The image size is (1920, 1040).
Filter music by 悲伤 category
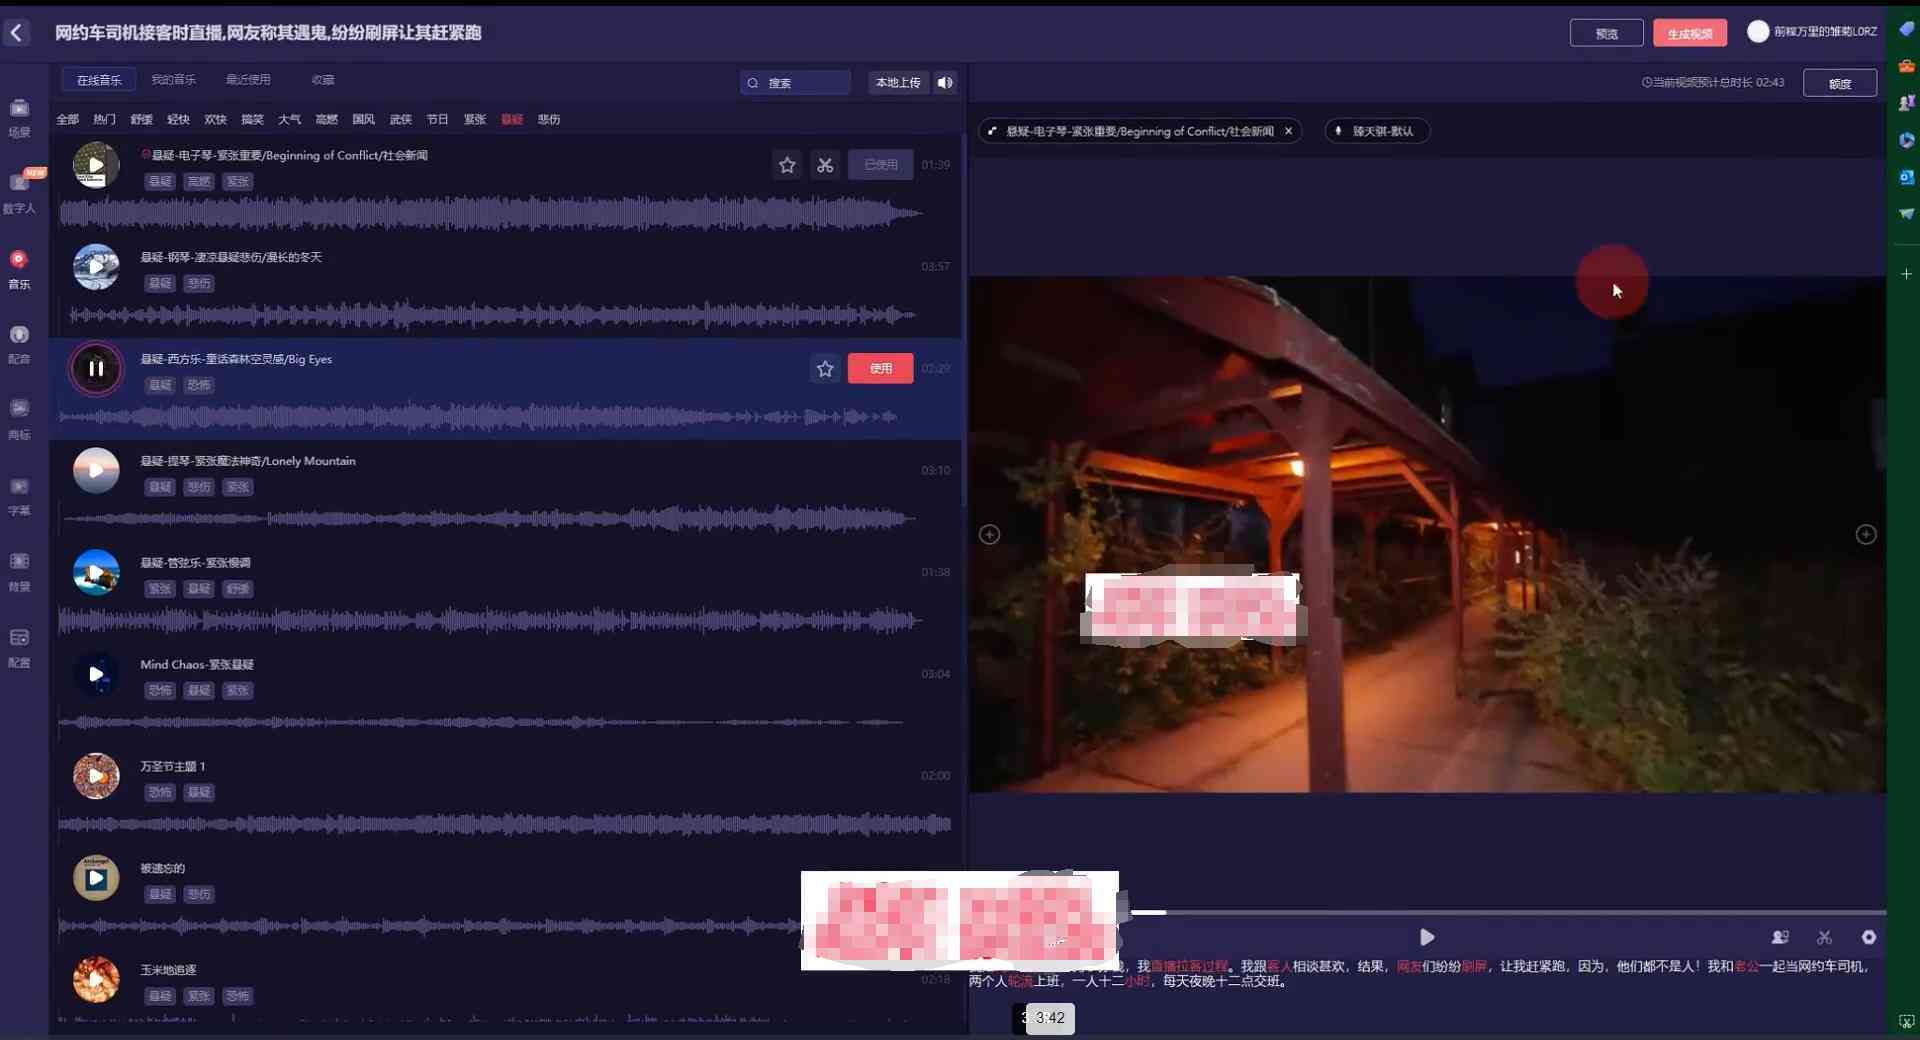[x=549, y=119]
